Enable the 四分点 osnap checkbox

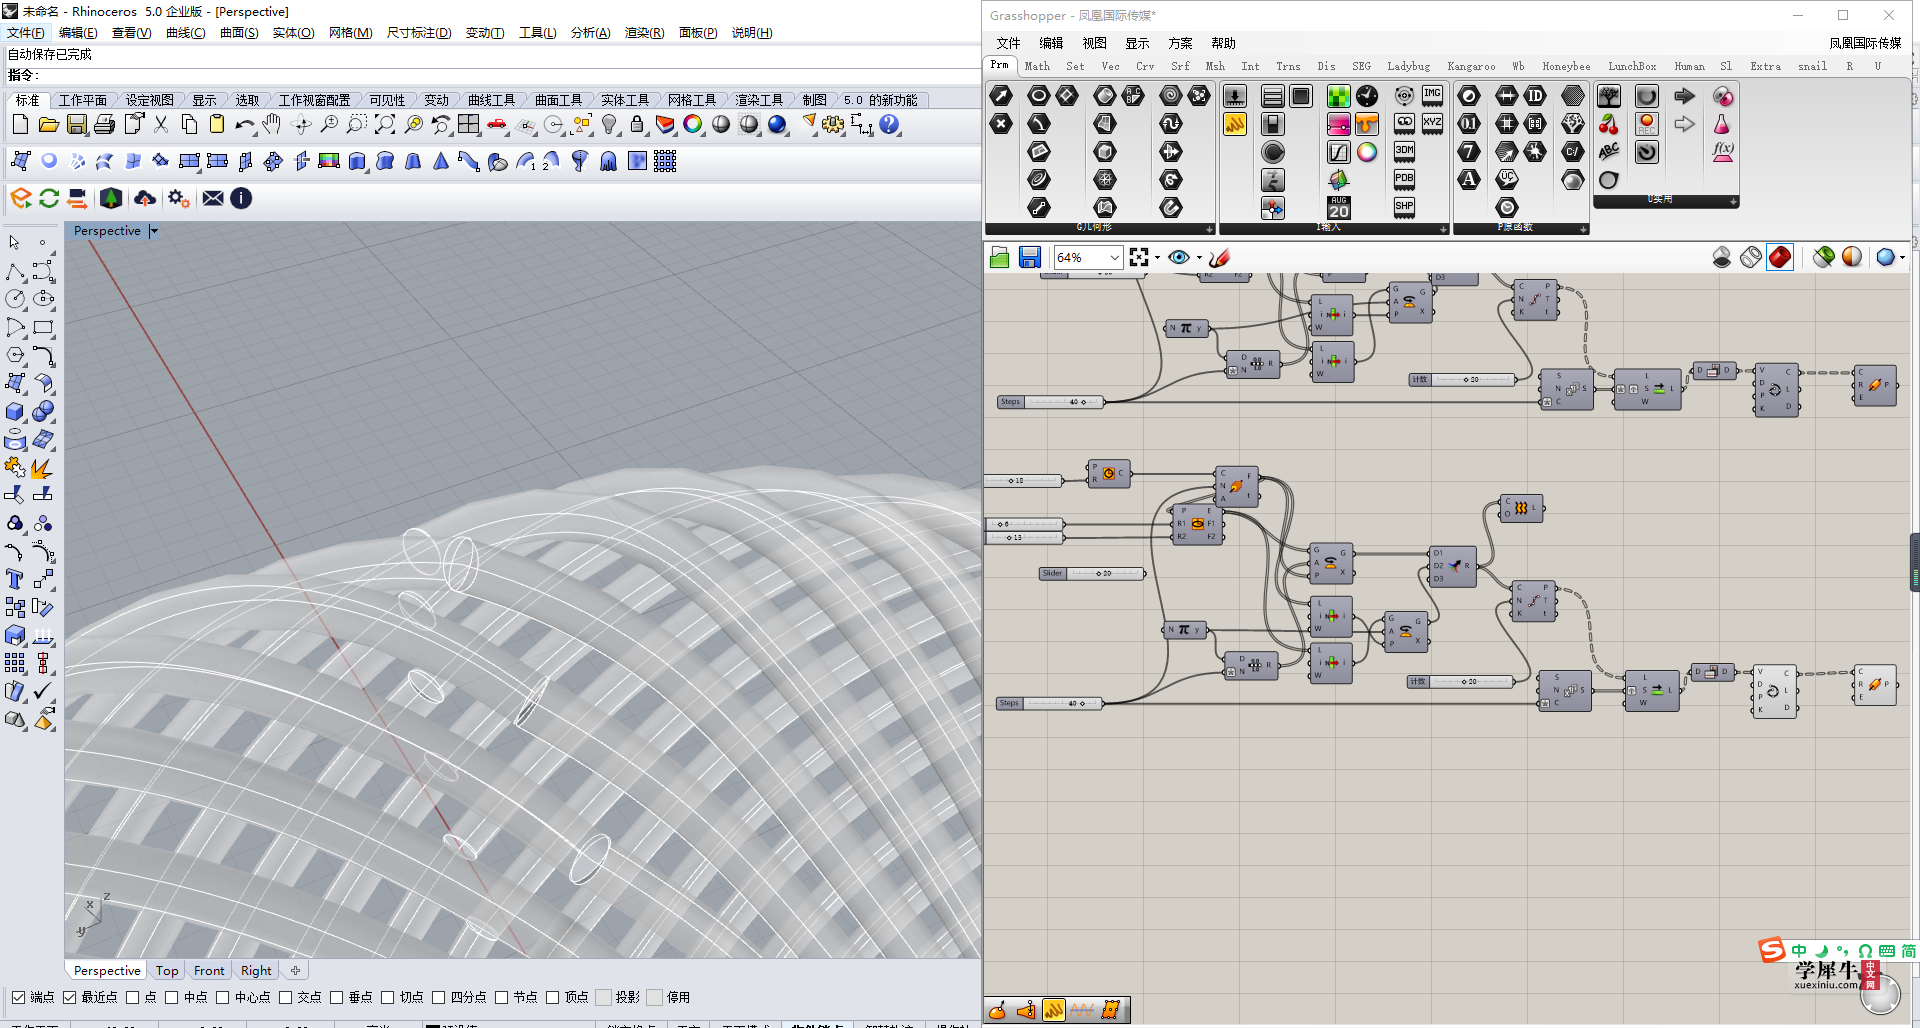pos(438,997)
